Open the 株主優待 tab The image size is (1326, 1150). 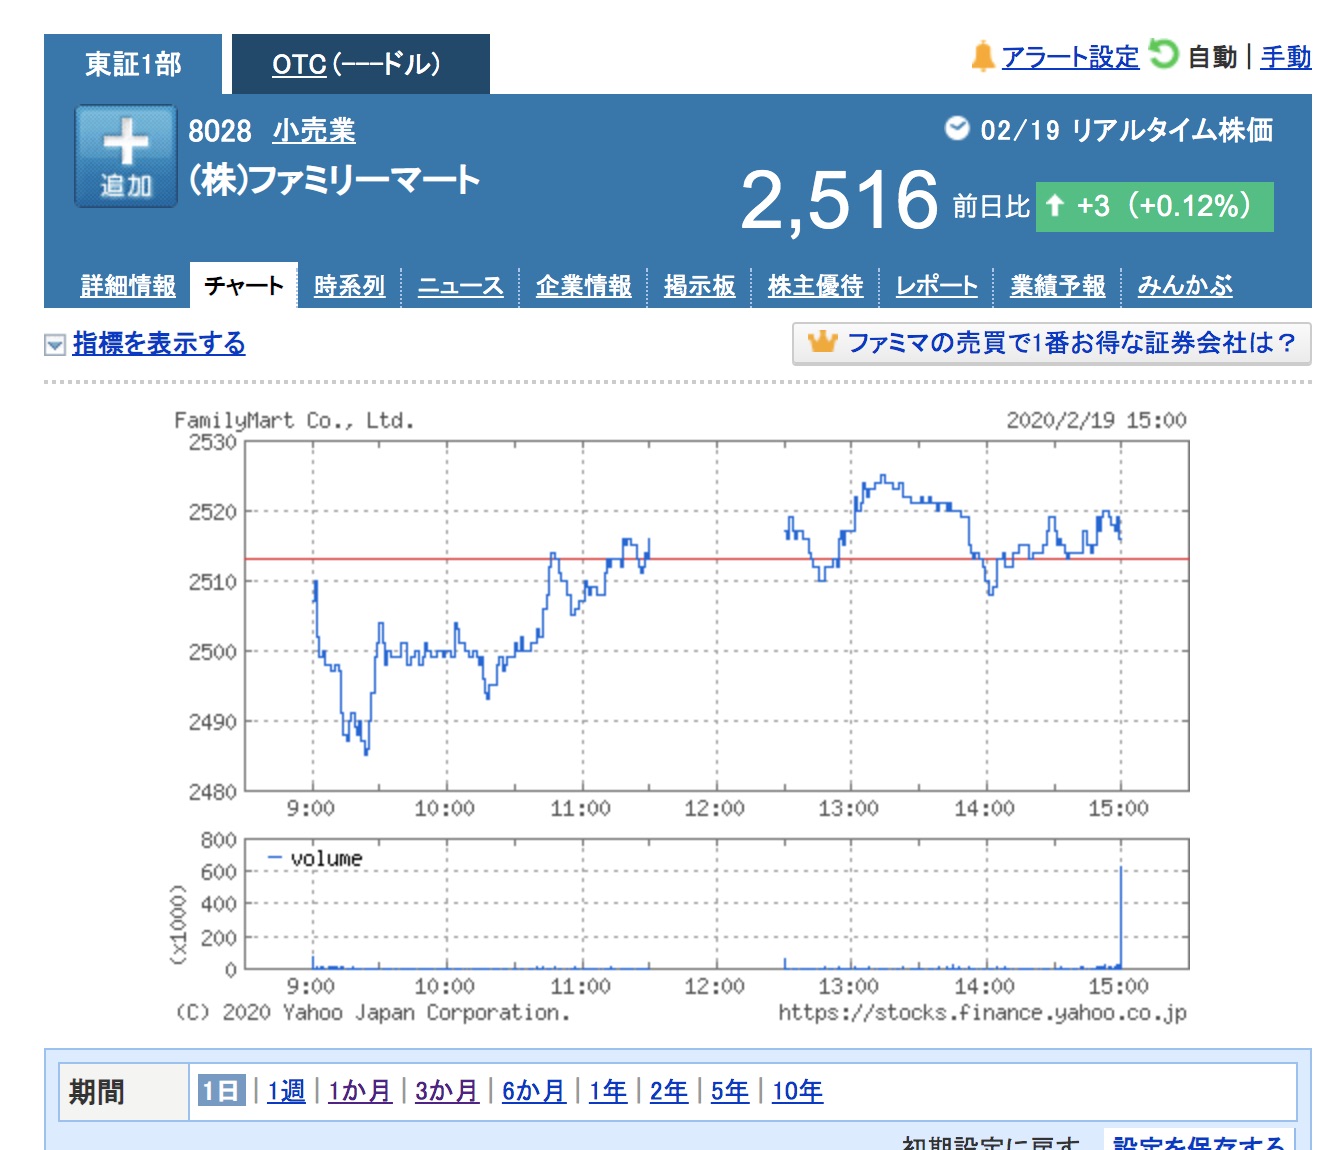tap(815, 286)
